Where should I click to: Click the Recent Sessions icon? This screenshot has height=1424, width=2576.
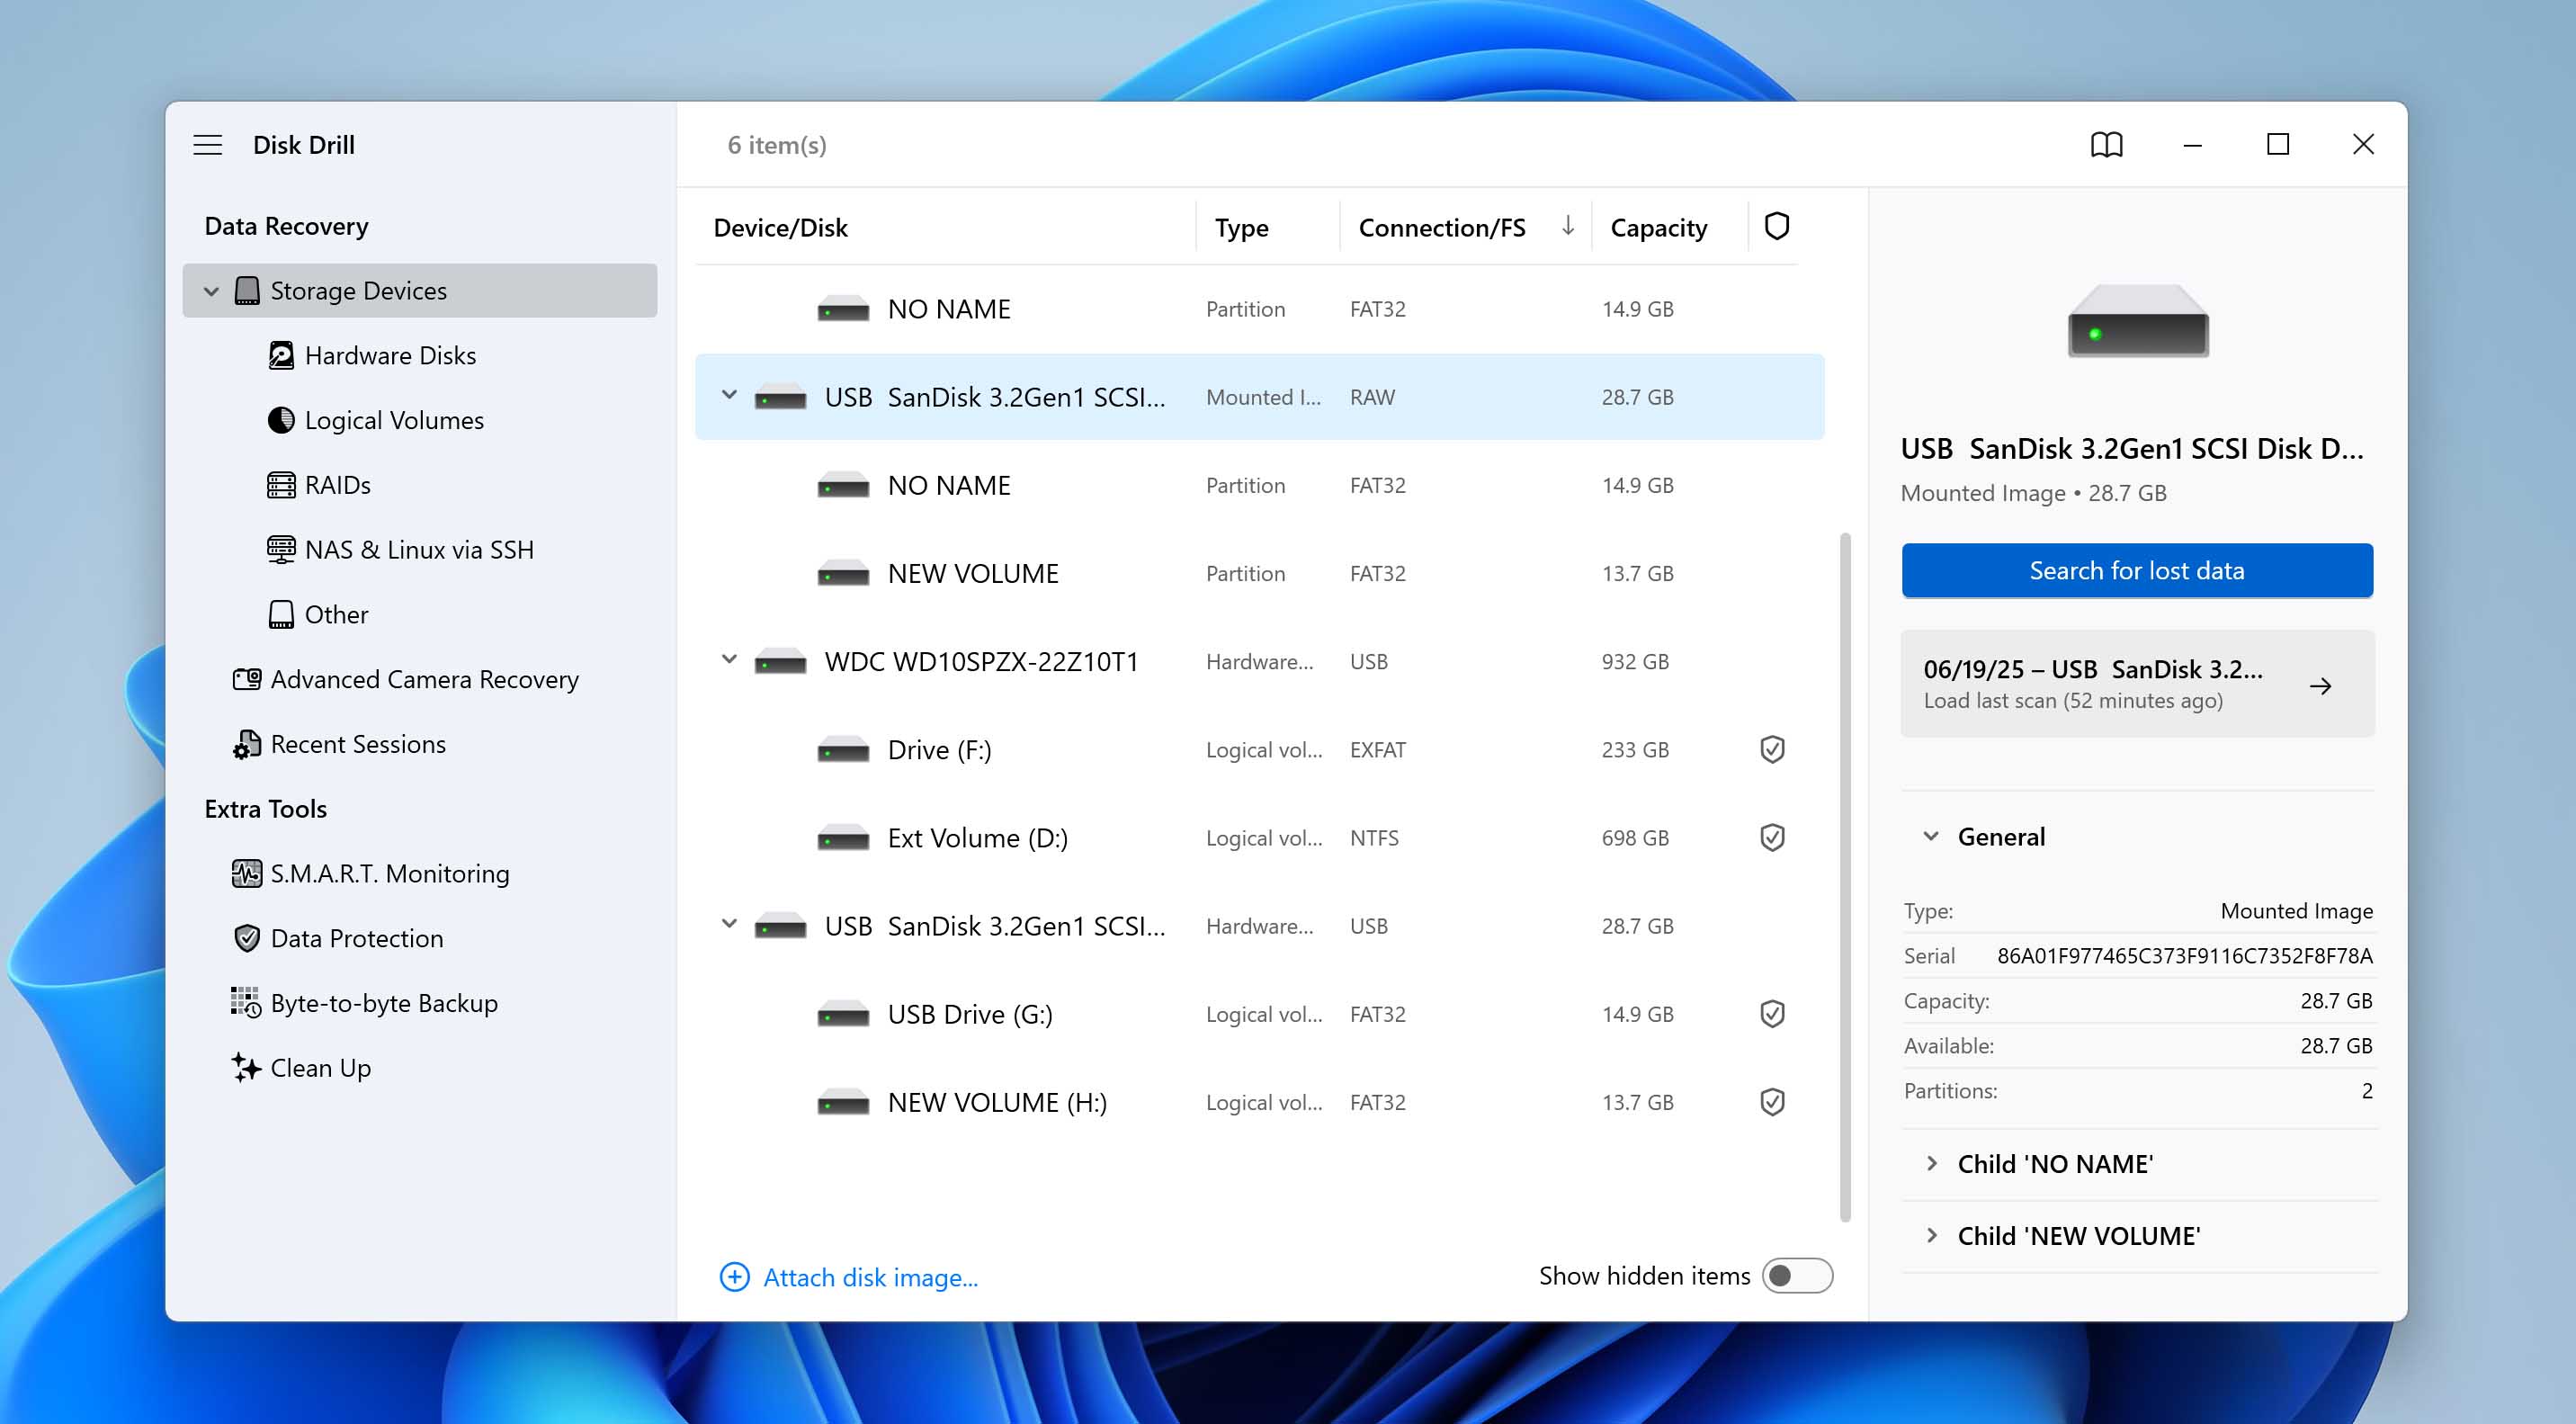[247, 744]
